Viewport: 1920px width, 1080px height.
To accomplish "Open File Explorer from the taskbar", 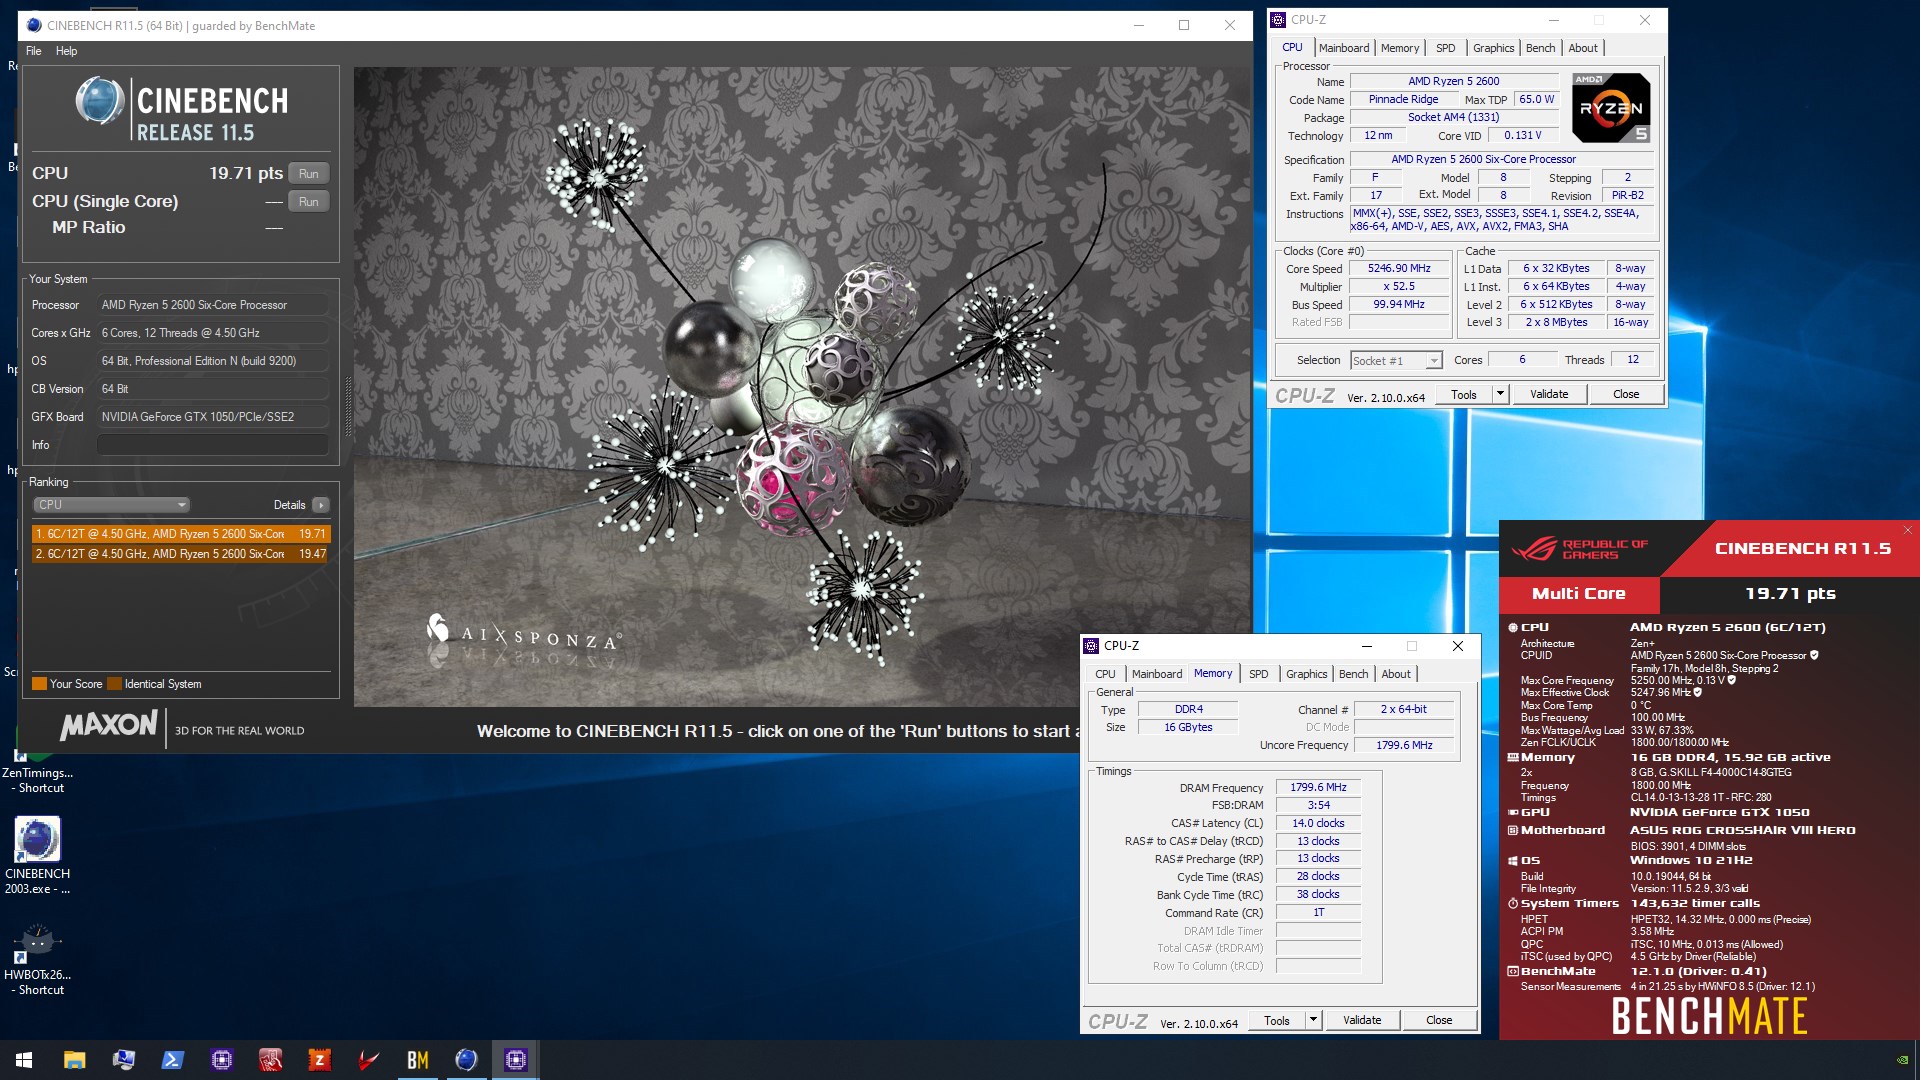I will [x=74, y=1060].
